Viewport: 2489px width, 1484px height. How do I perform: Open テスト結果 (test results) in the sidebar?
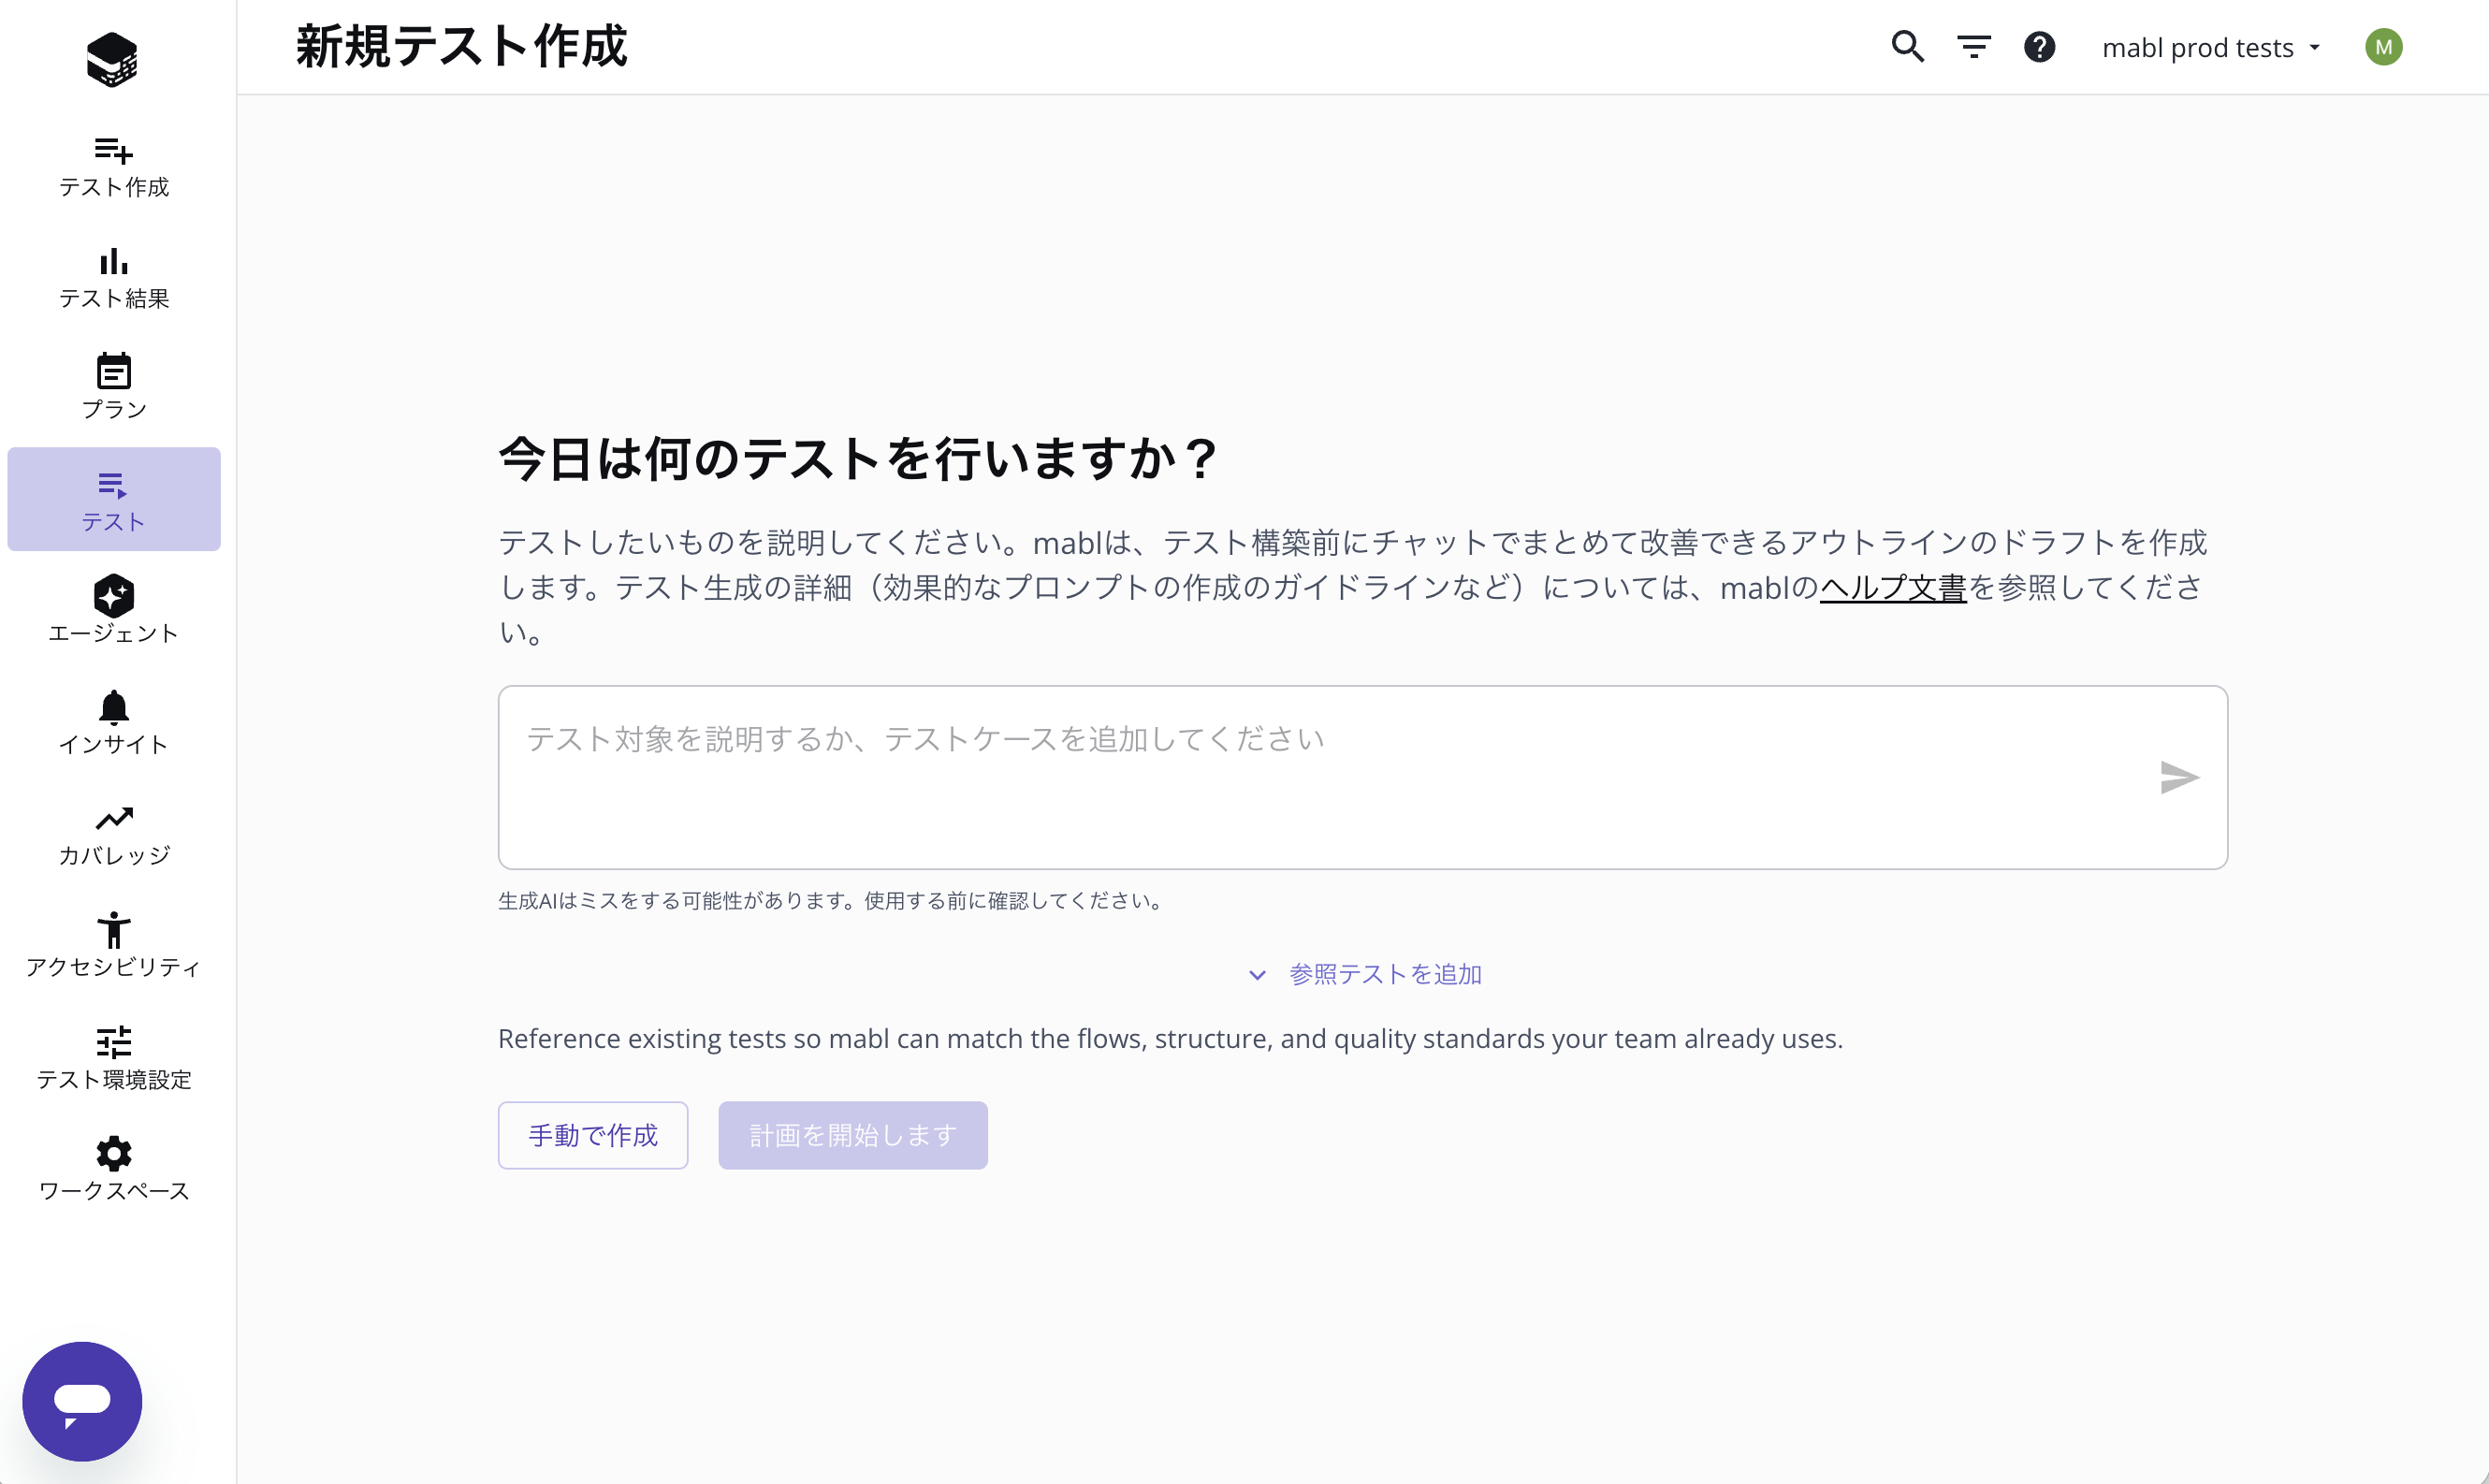pos(114,279)
